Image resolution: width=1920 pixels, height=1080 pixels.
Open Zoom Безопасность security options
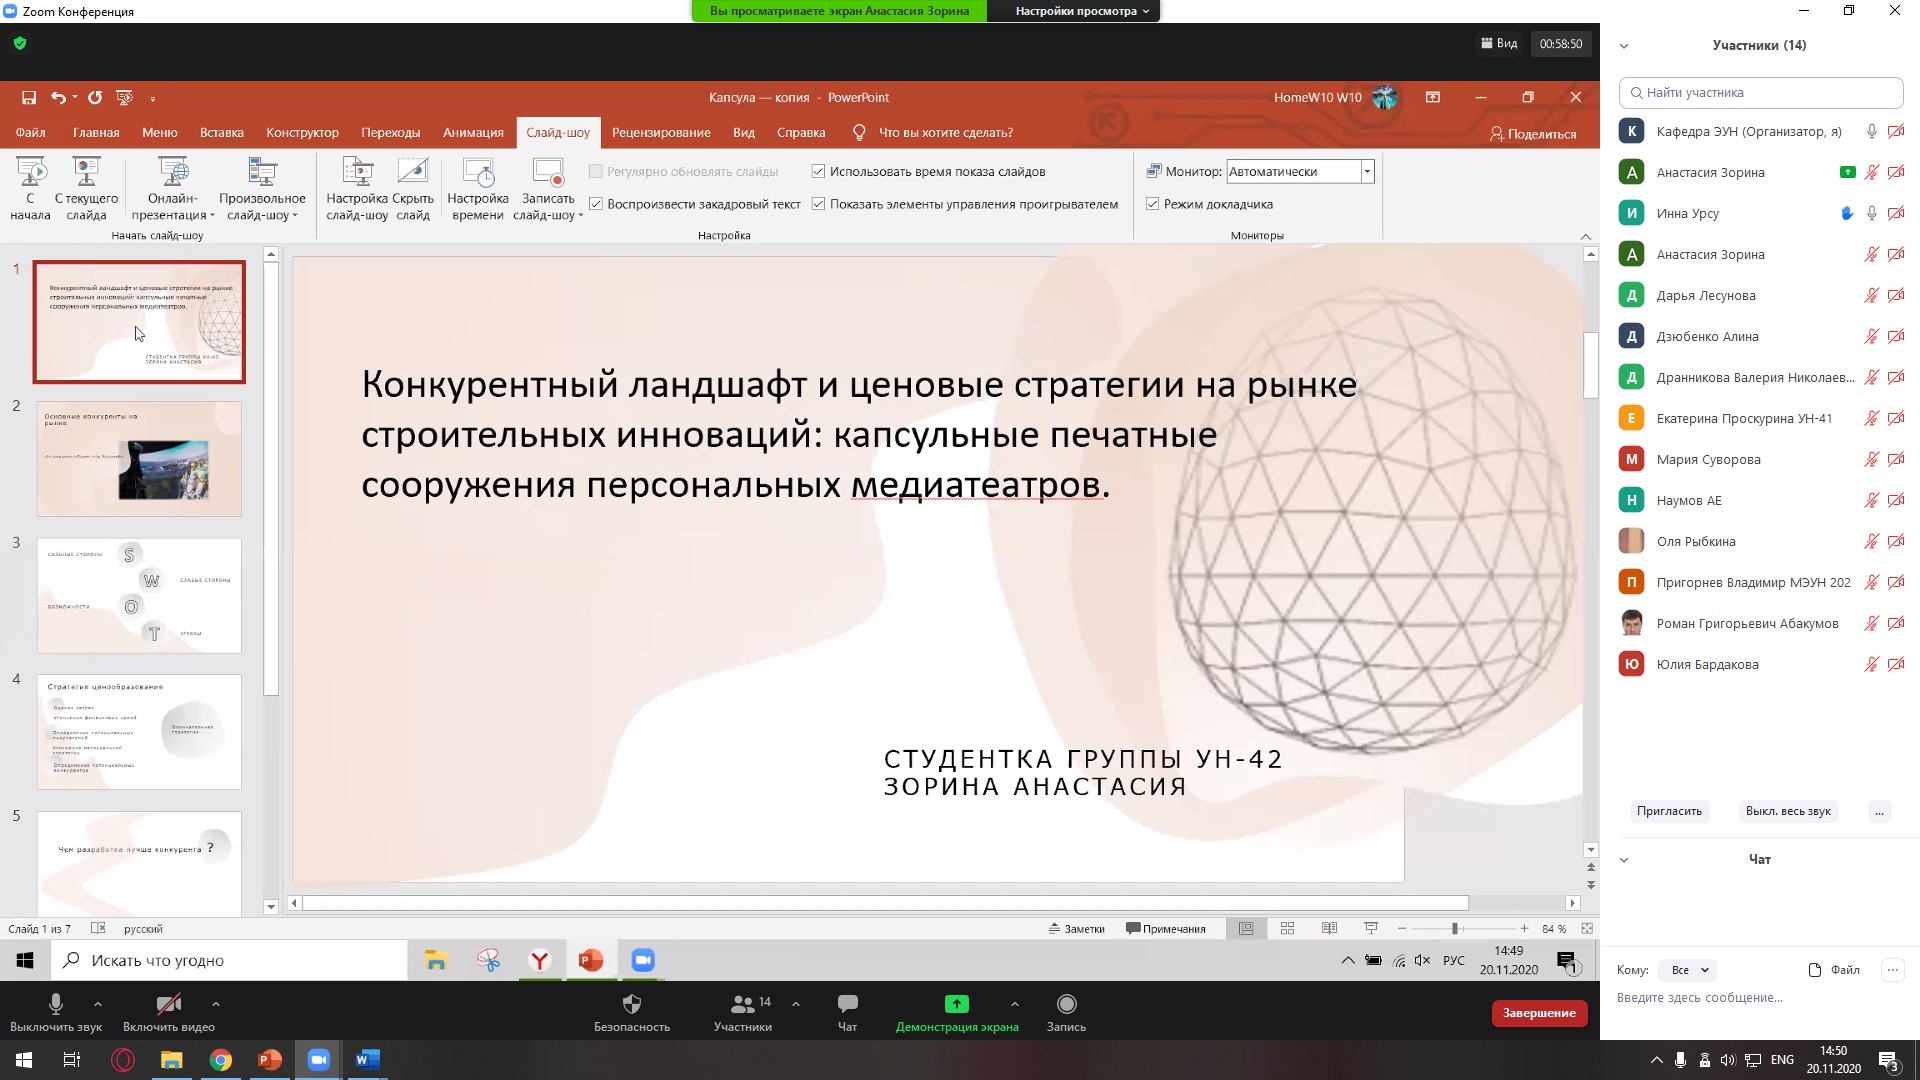coord(632,1012)
